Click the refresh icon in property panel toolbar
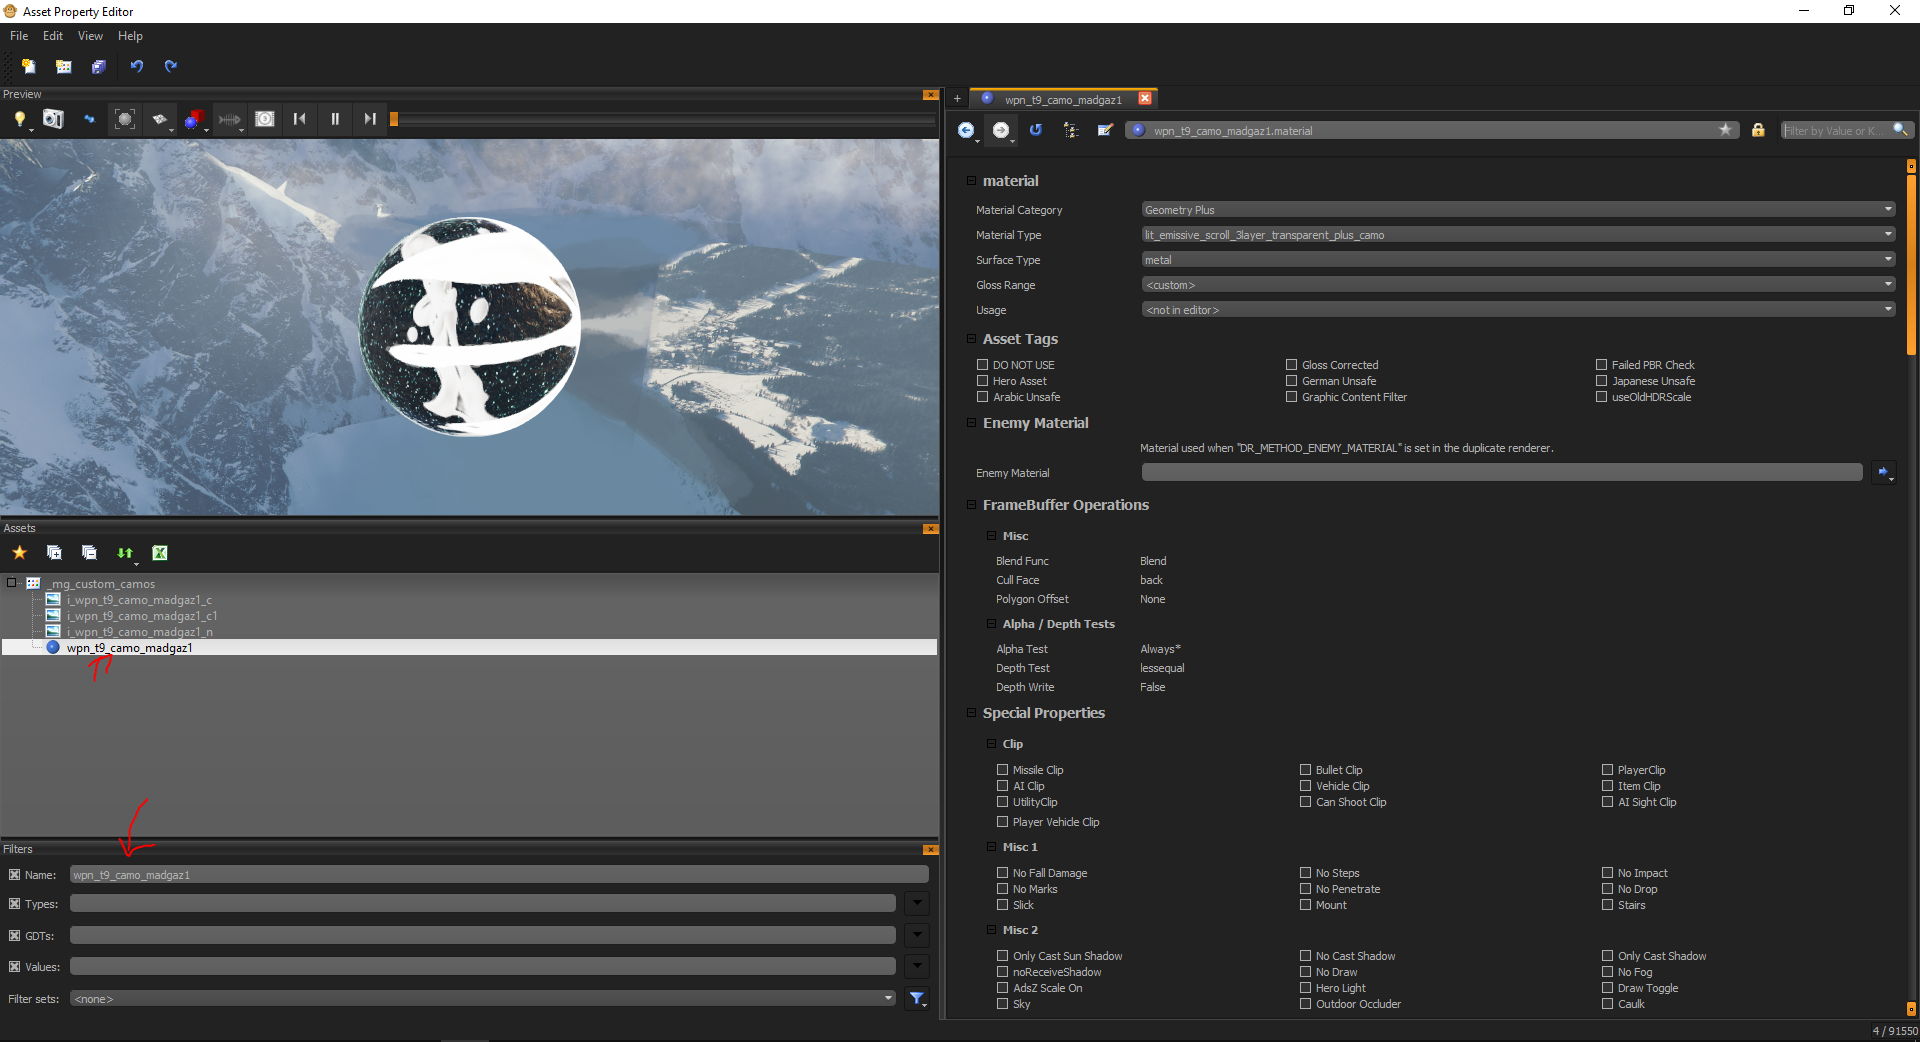This screenshot has height=1042, width=1920. coord(1036,130)
